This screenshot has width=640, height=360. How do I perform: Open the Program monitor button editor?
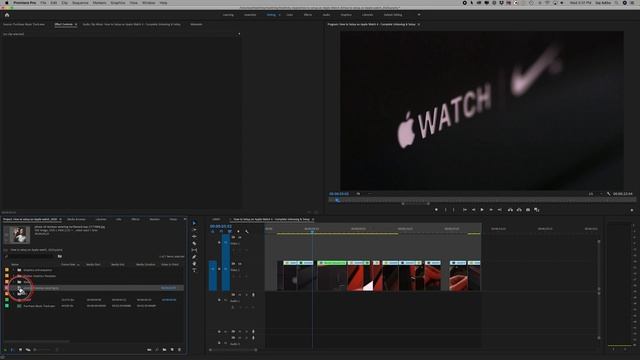[632, 210]
